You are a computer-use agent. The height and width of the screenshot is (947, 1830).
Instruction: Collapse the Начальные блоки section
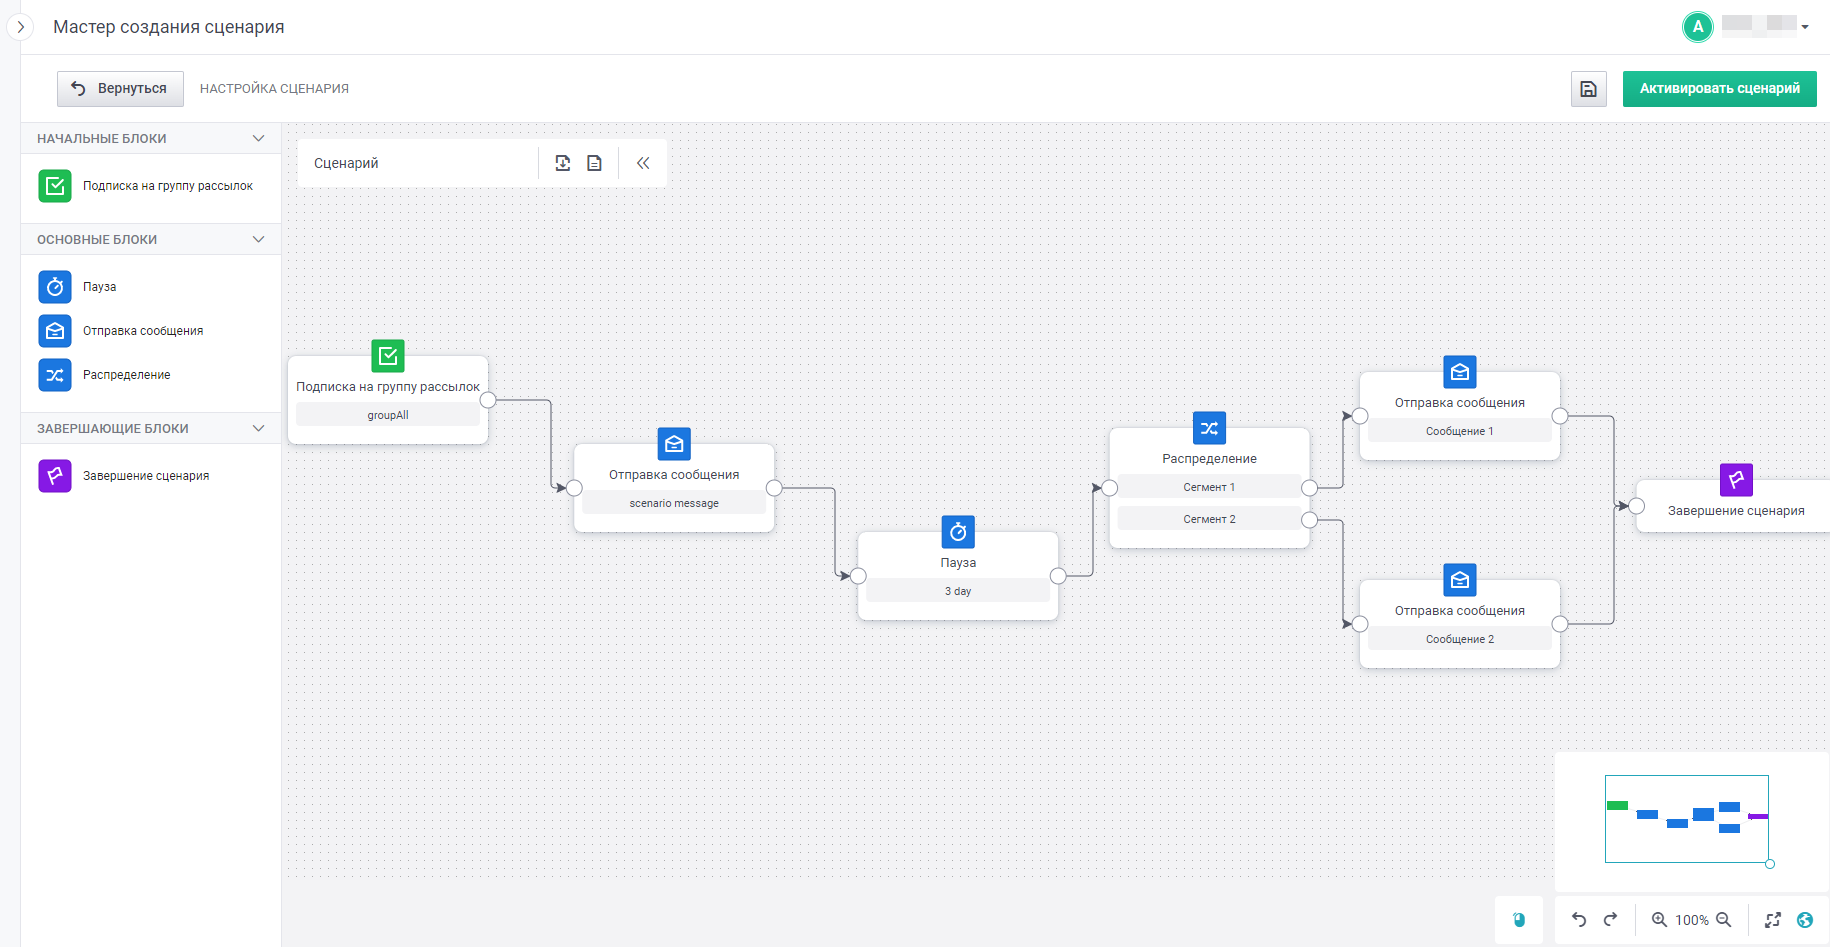coord(259,138)
